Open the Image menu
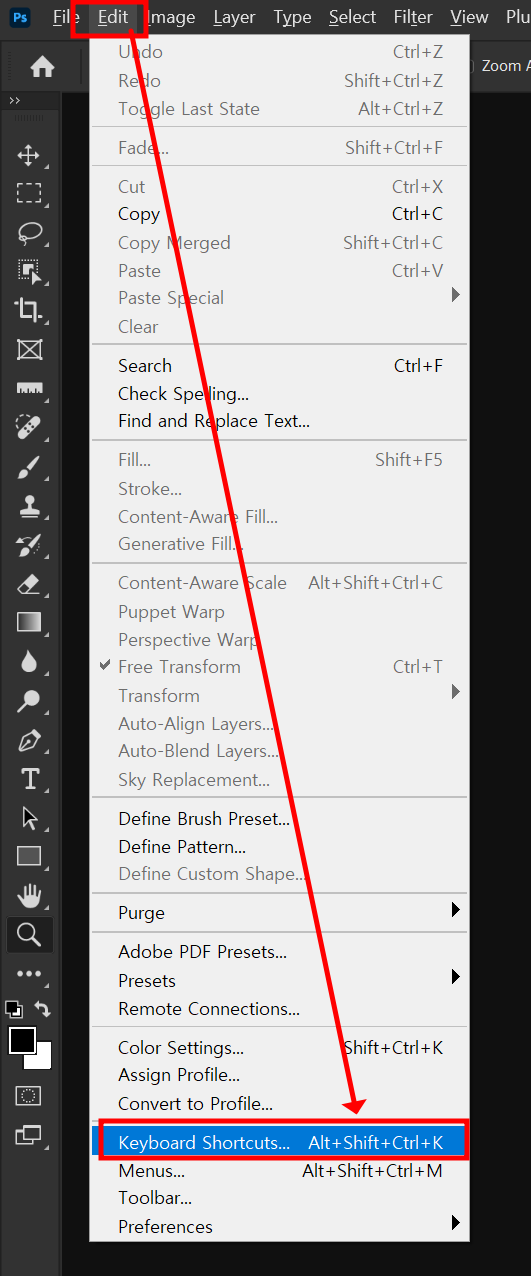Image resolution: width=531 pixels, height=1276 pixels. [x=171, y=17]
